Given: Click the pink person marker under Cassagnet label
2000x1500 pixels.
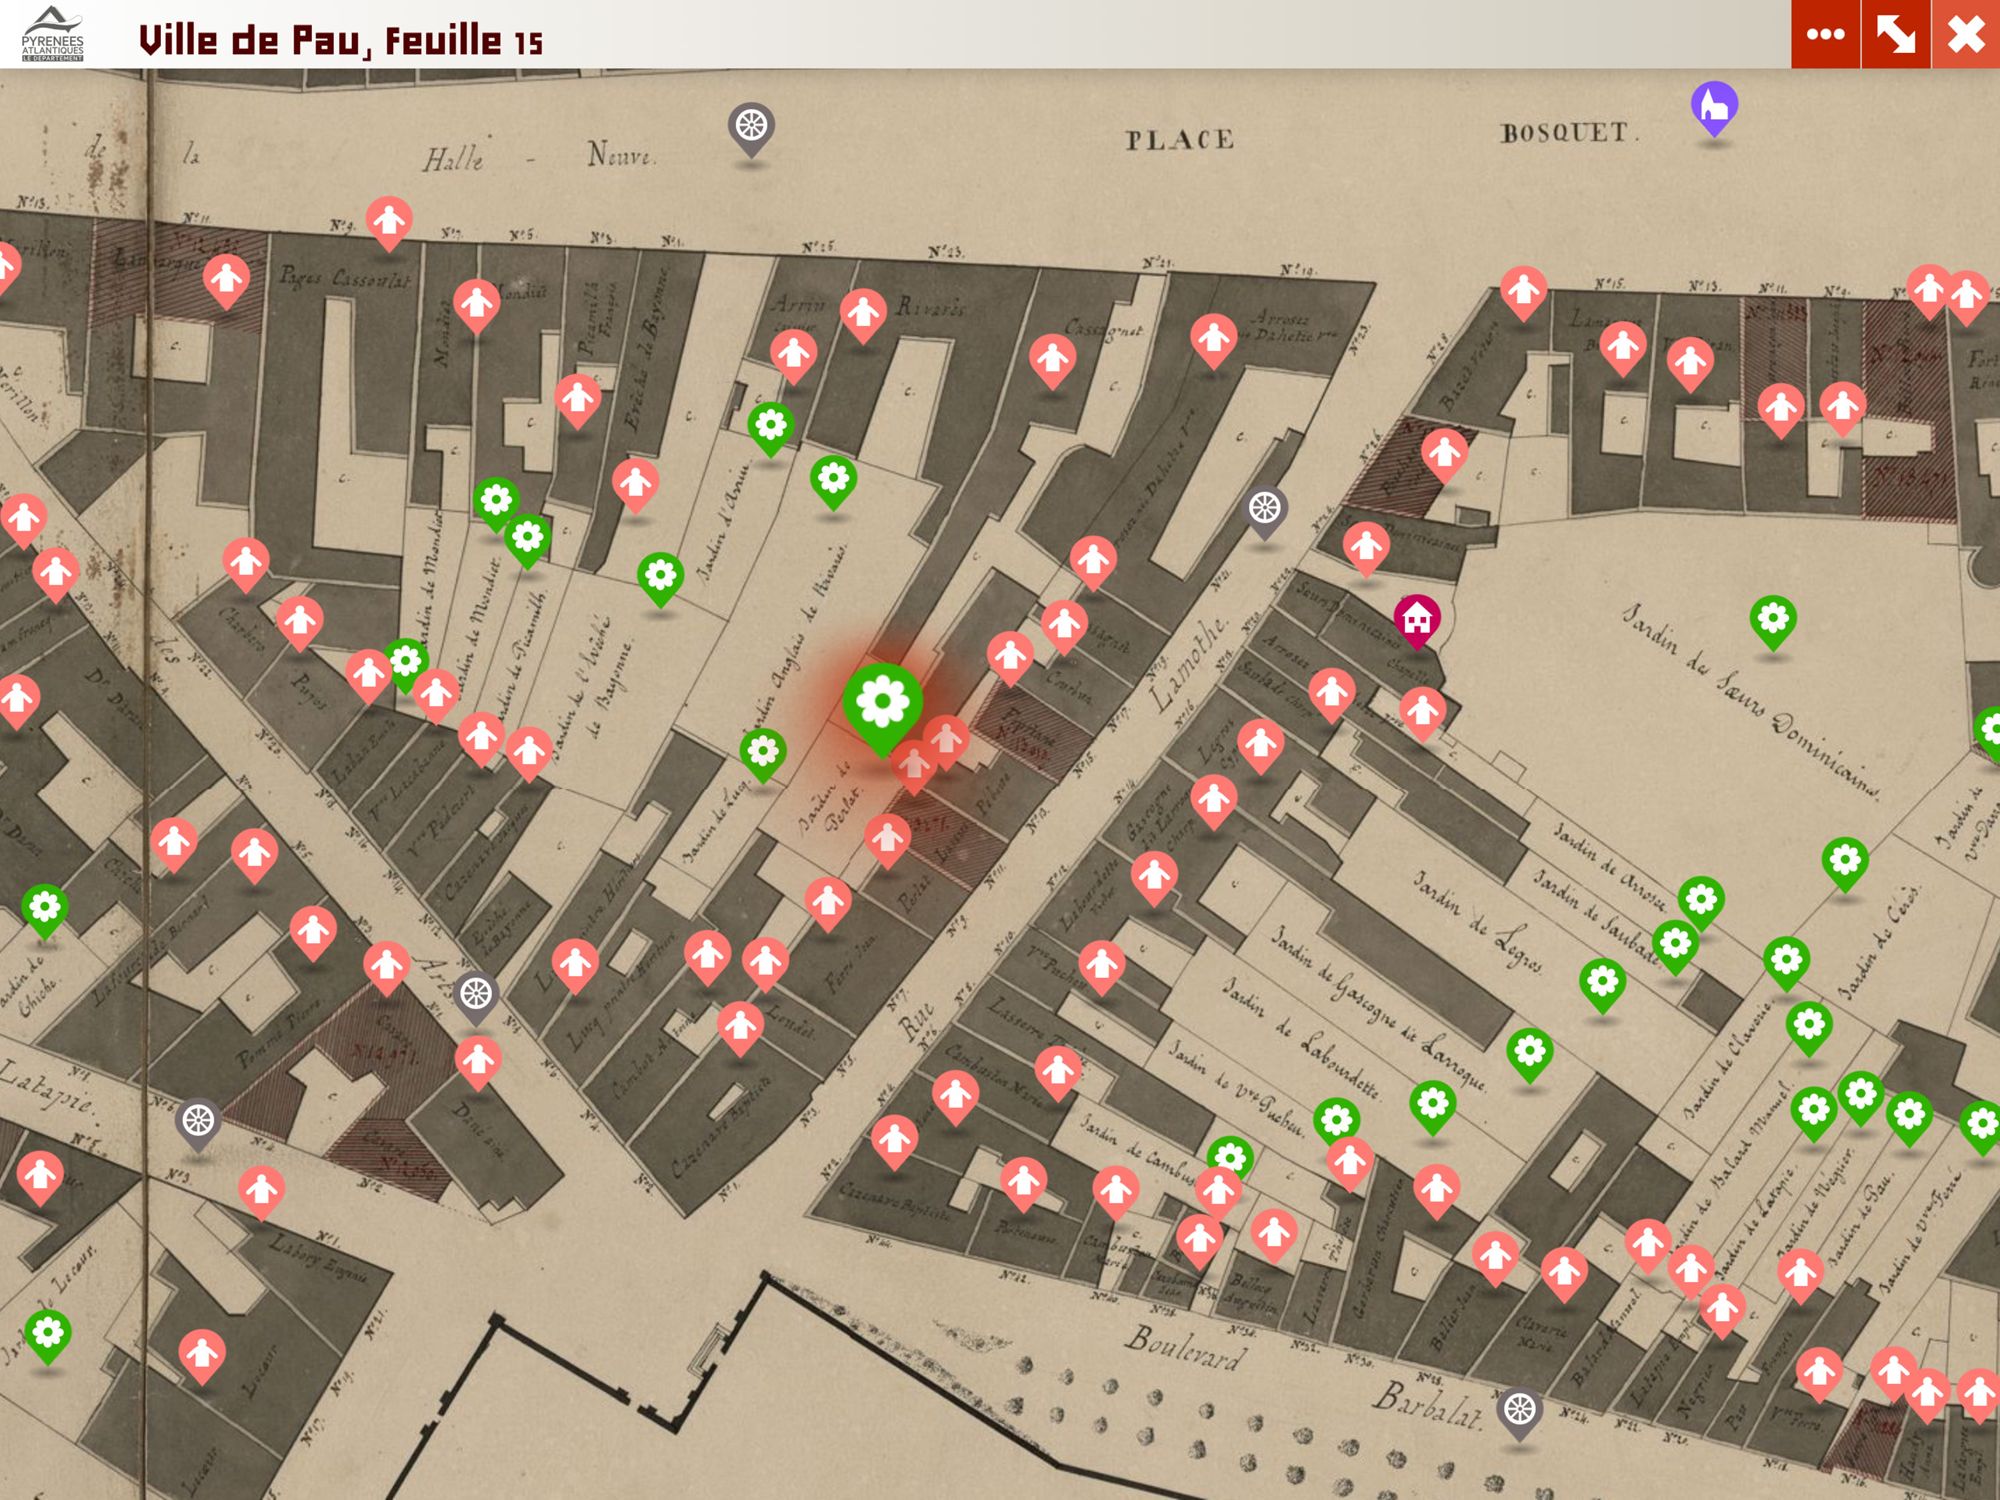Looking at the screenshot, I should tap(1052, 359).
